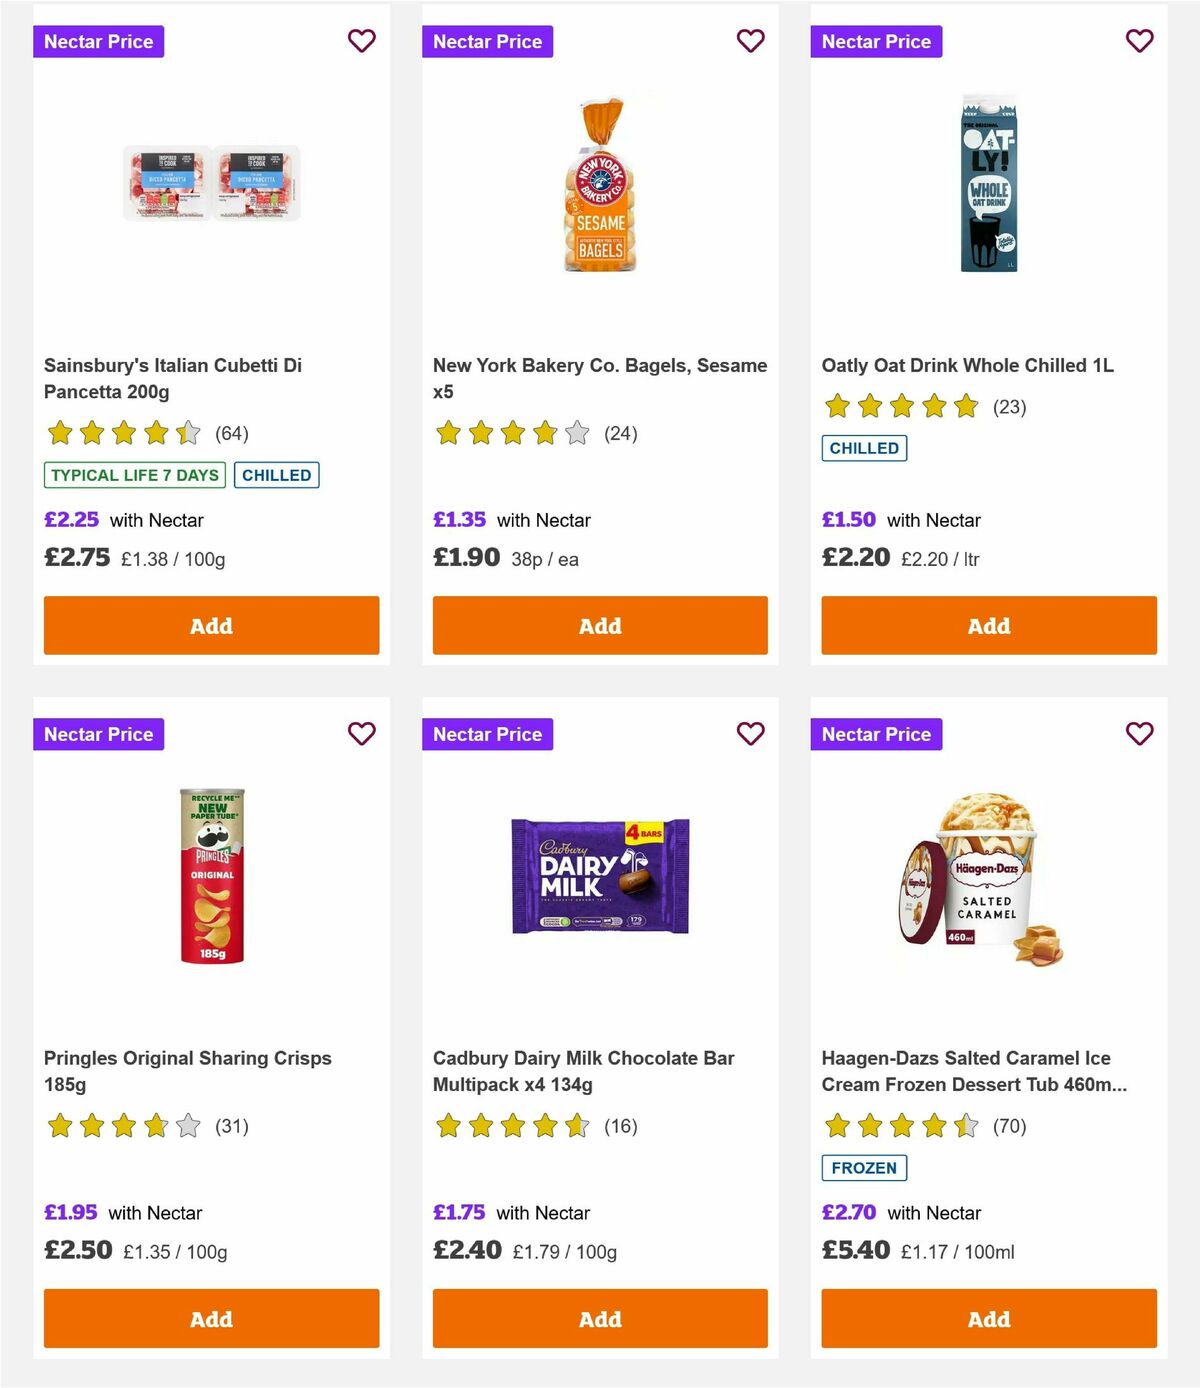The height and width of the screenshot is (1388, 1200).
Task: Click the heart icon on Pringles Original Crisps
Action: [x=361, y=733]
